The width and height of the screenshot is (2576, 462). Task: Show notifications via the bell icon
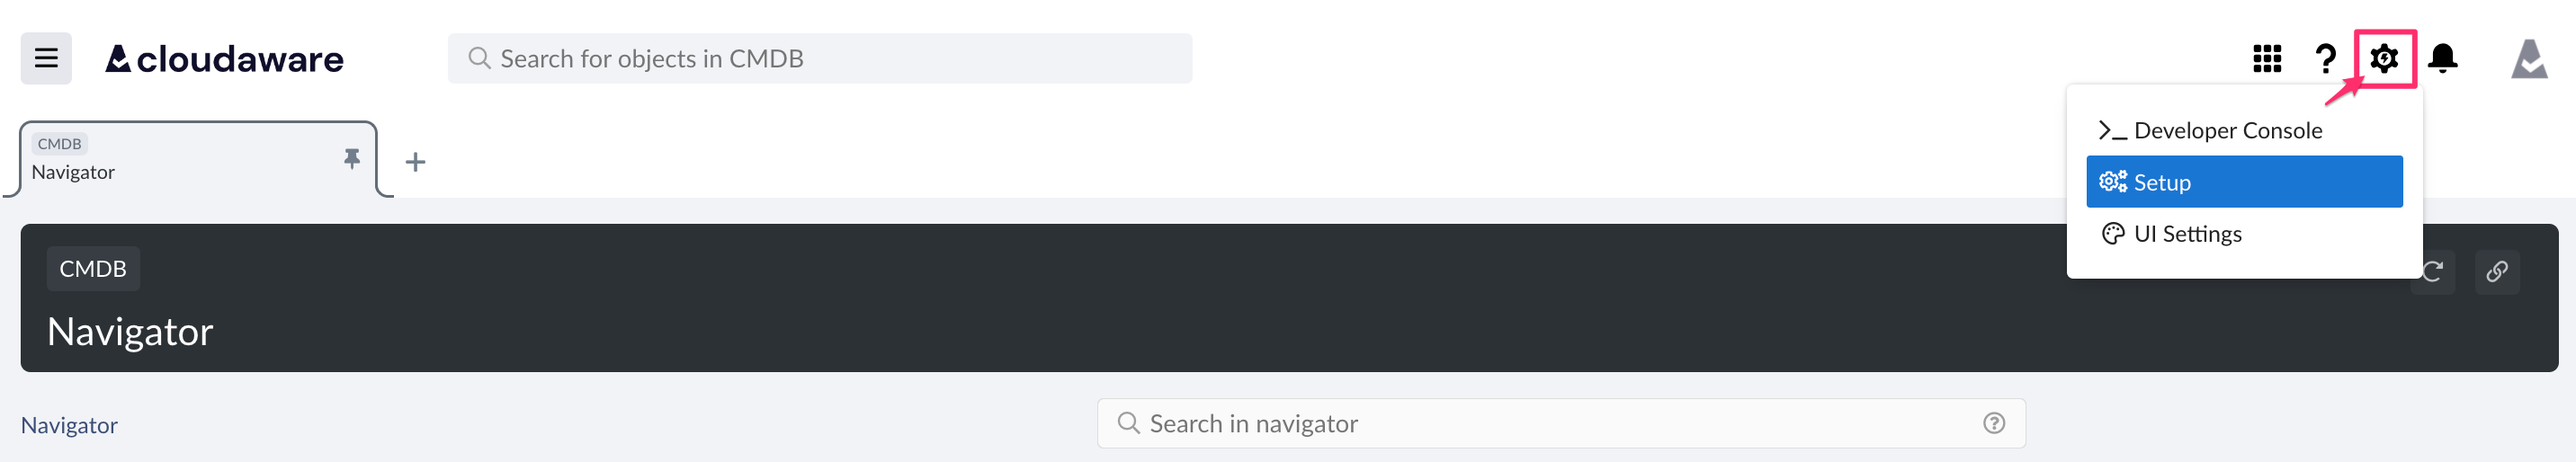click(x=2443, y=59)
